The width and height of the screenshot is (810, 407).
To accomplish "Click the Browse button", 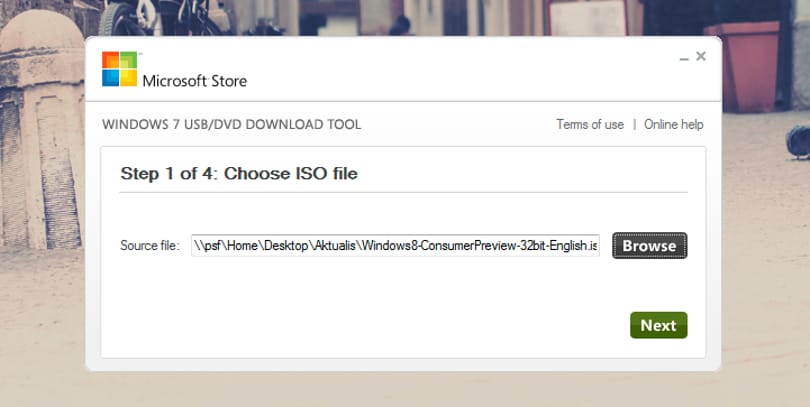I will (649, 245).
